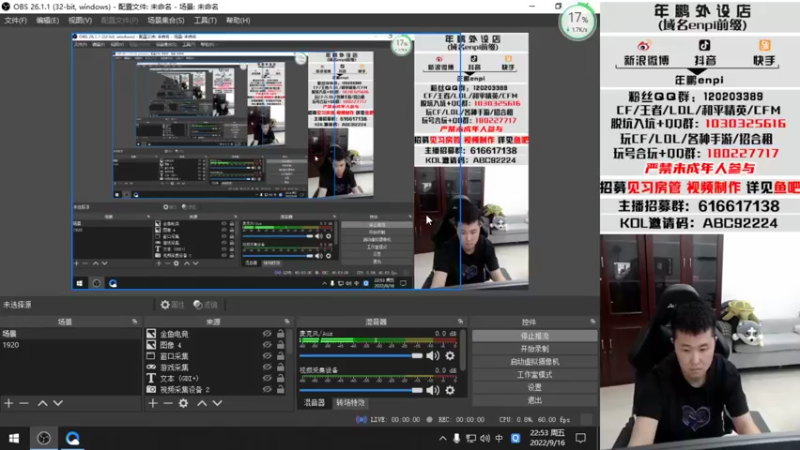Enable 工作室模式 studio mode

pyautogui.click(x=534, y=374)
